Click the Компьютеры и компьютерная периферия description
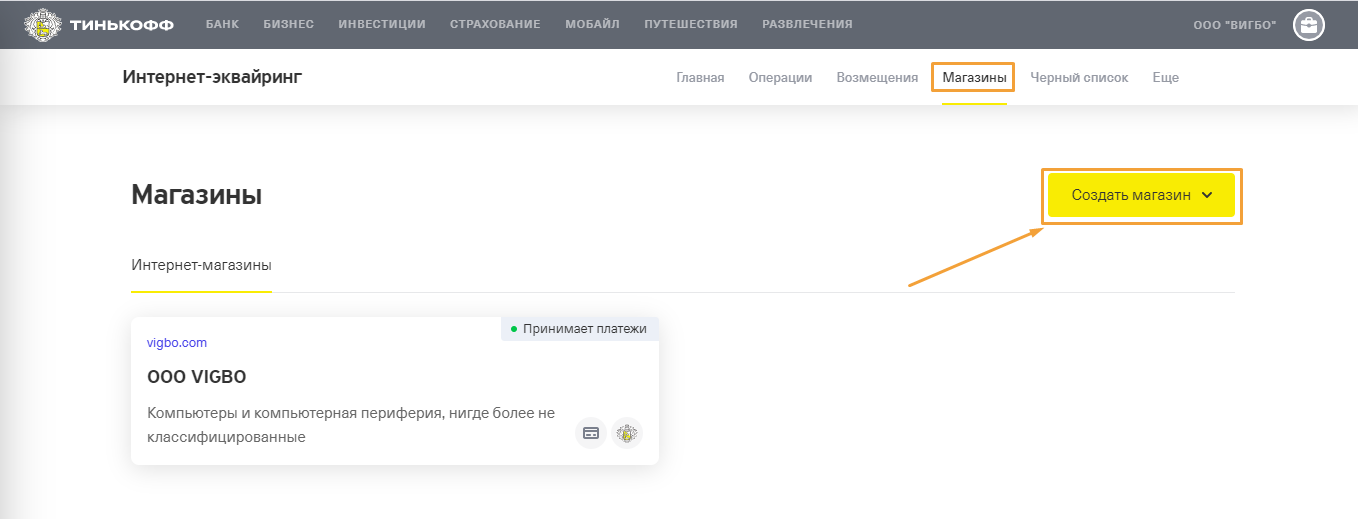 [351, 425]
